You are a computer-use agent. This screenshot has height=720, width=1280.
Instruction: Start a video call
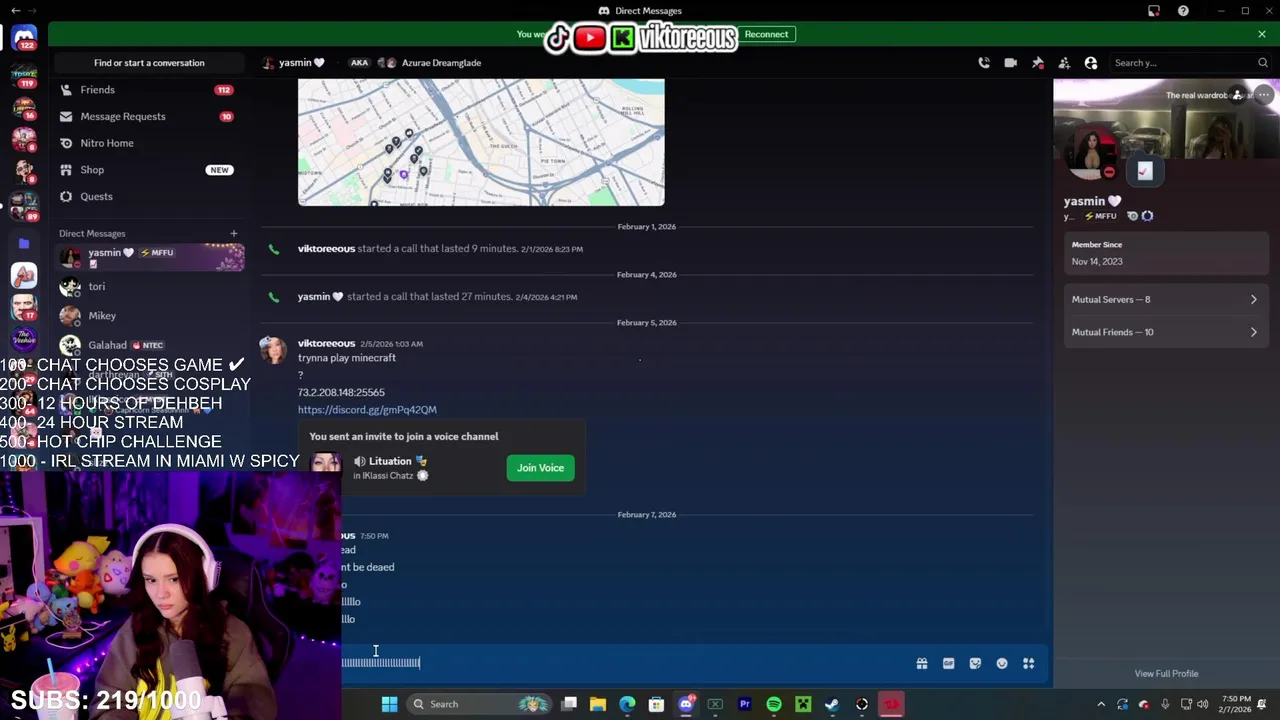(1011, 63)
